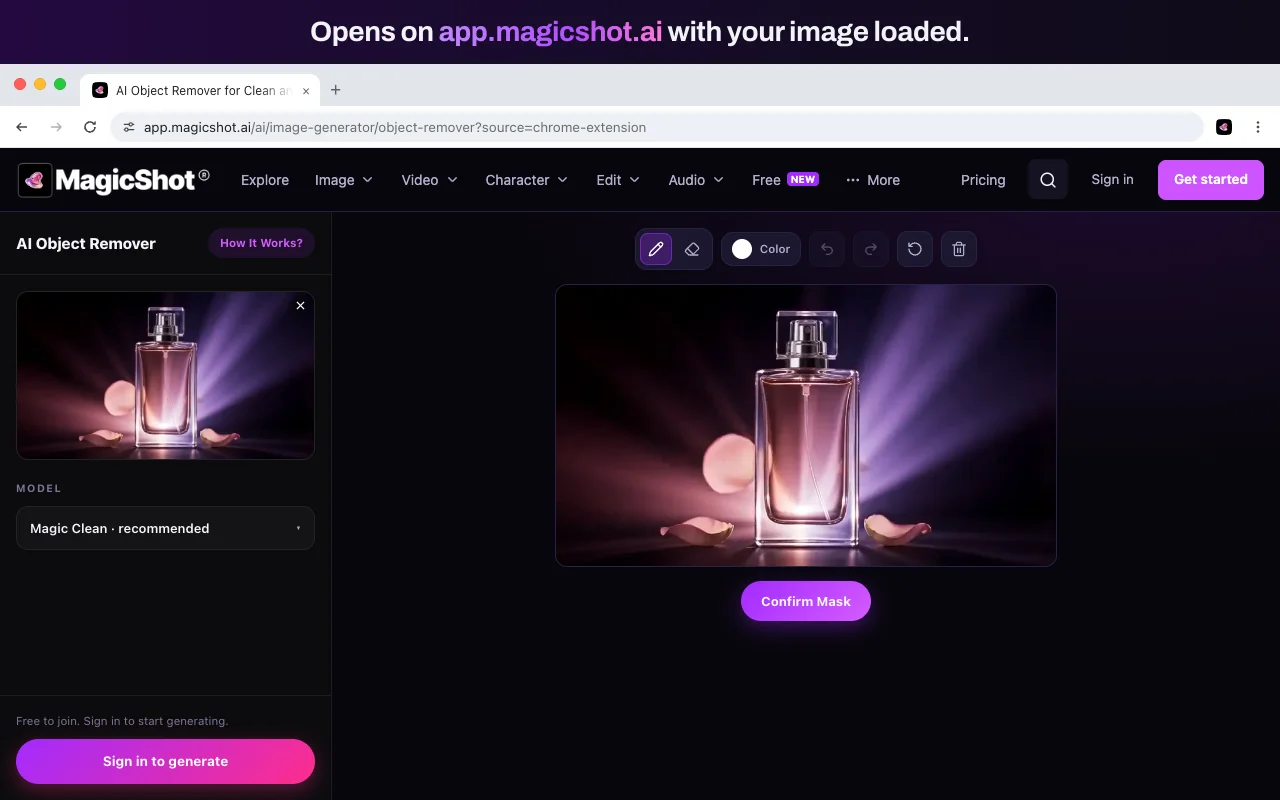Expand the Video menu dropdown

429,180
